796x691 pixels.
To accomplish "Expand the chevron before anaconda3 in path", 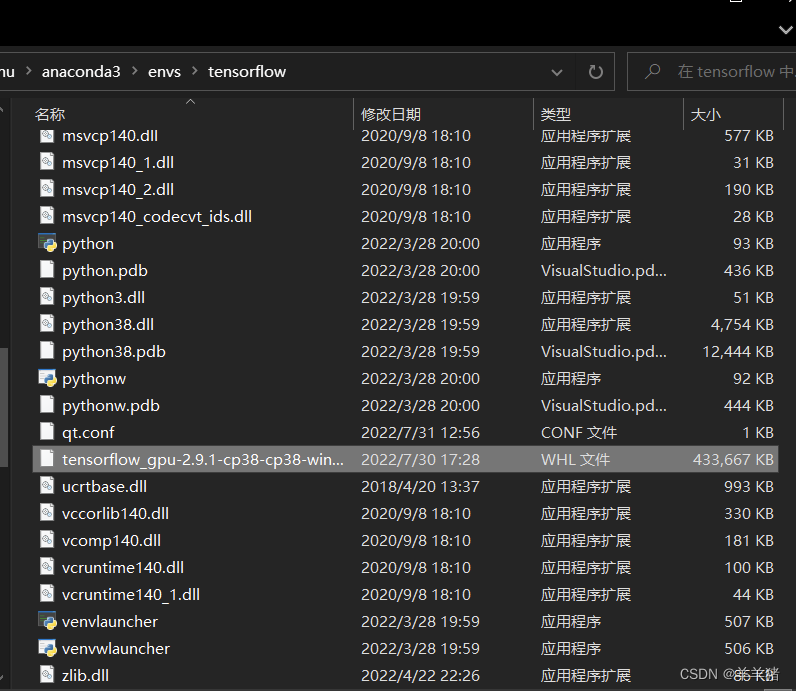I will pyautogui.click(x=28, y=72).
